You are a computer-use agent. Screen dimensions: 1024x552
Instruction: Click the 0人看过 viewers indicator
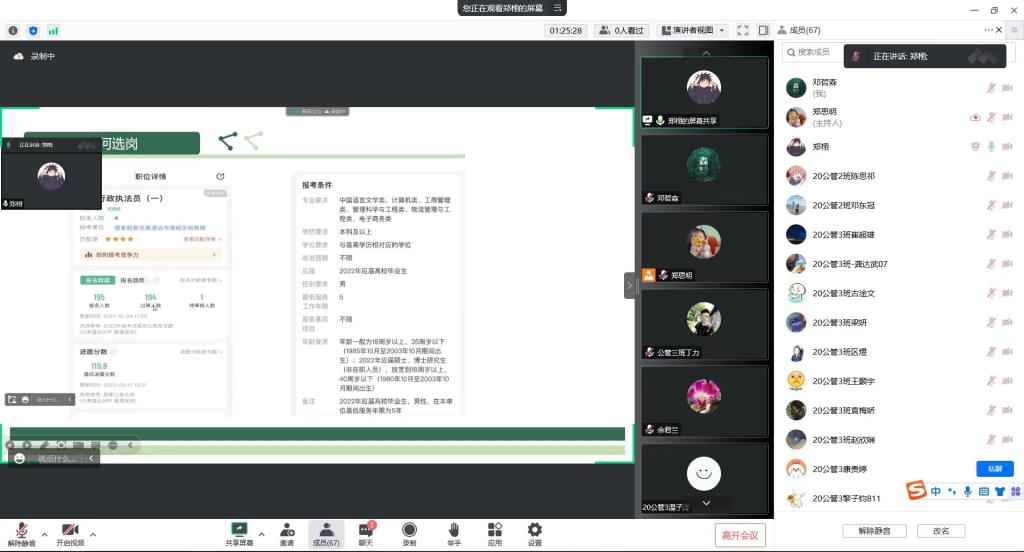622,31
